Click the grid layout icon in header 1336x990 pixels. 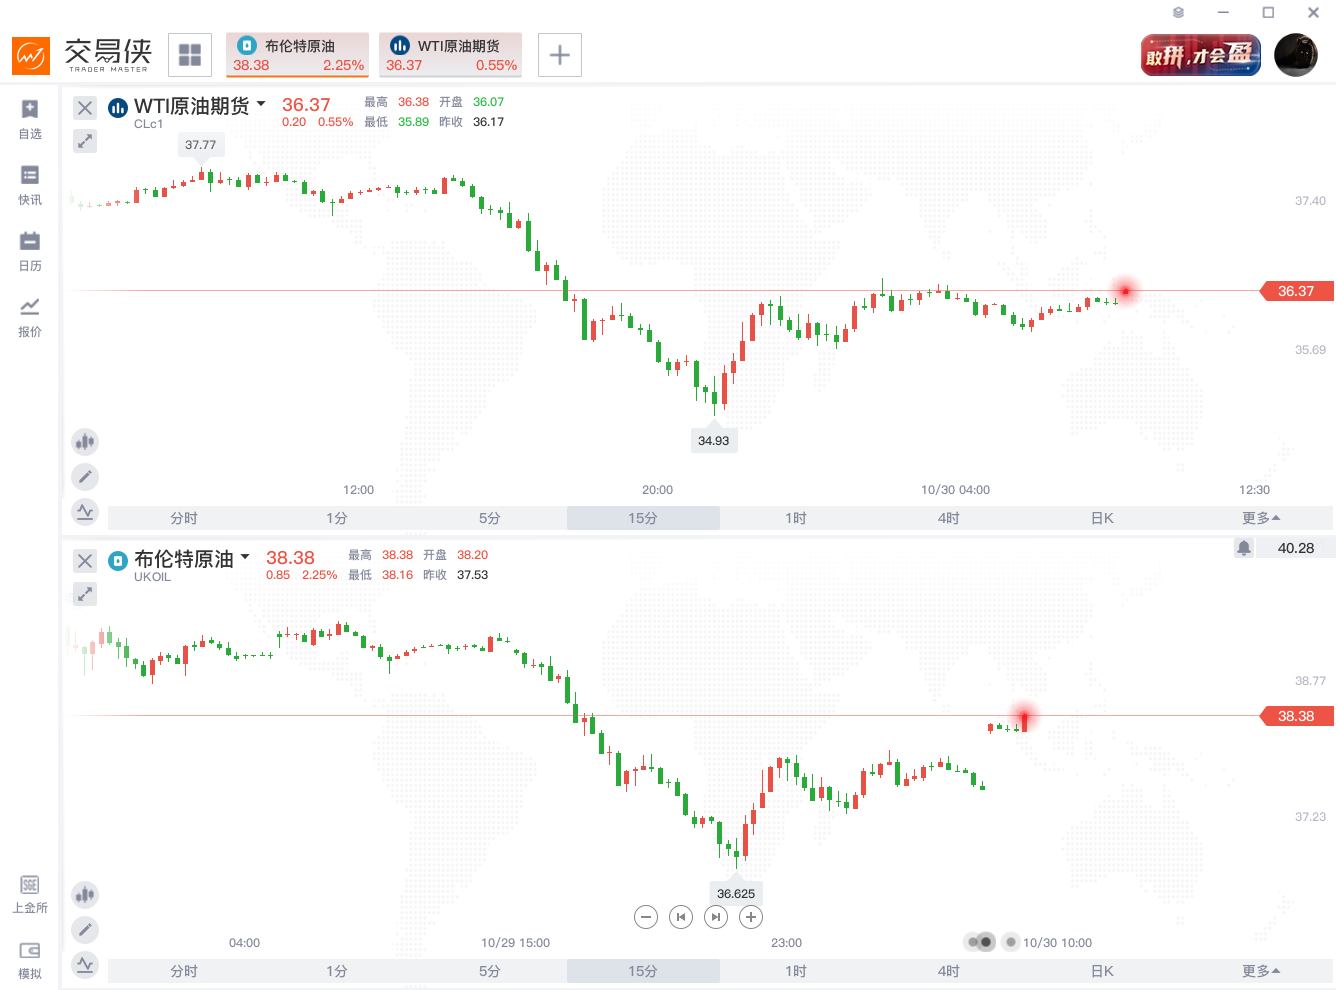[190, 55]
